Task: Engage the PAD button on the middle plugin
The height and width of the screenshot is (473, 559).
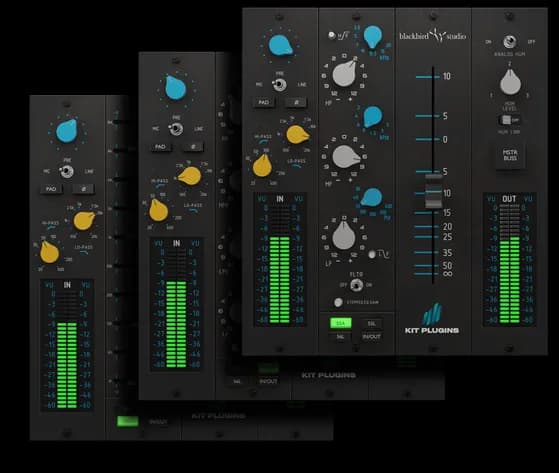Action: pyautogui.click(x=160, y=147)
